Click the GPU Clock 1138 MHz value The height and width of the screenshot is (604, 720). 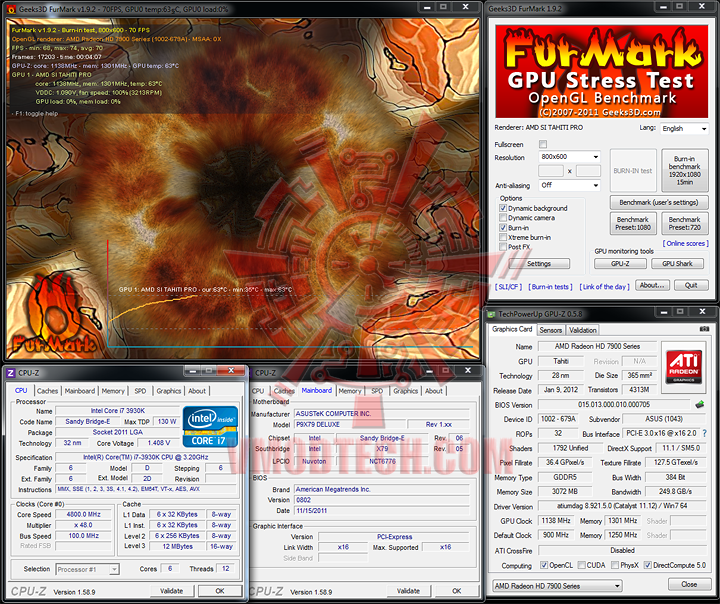(556, 520)
